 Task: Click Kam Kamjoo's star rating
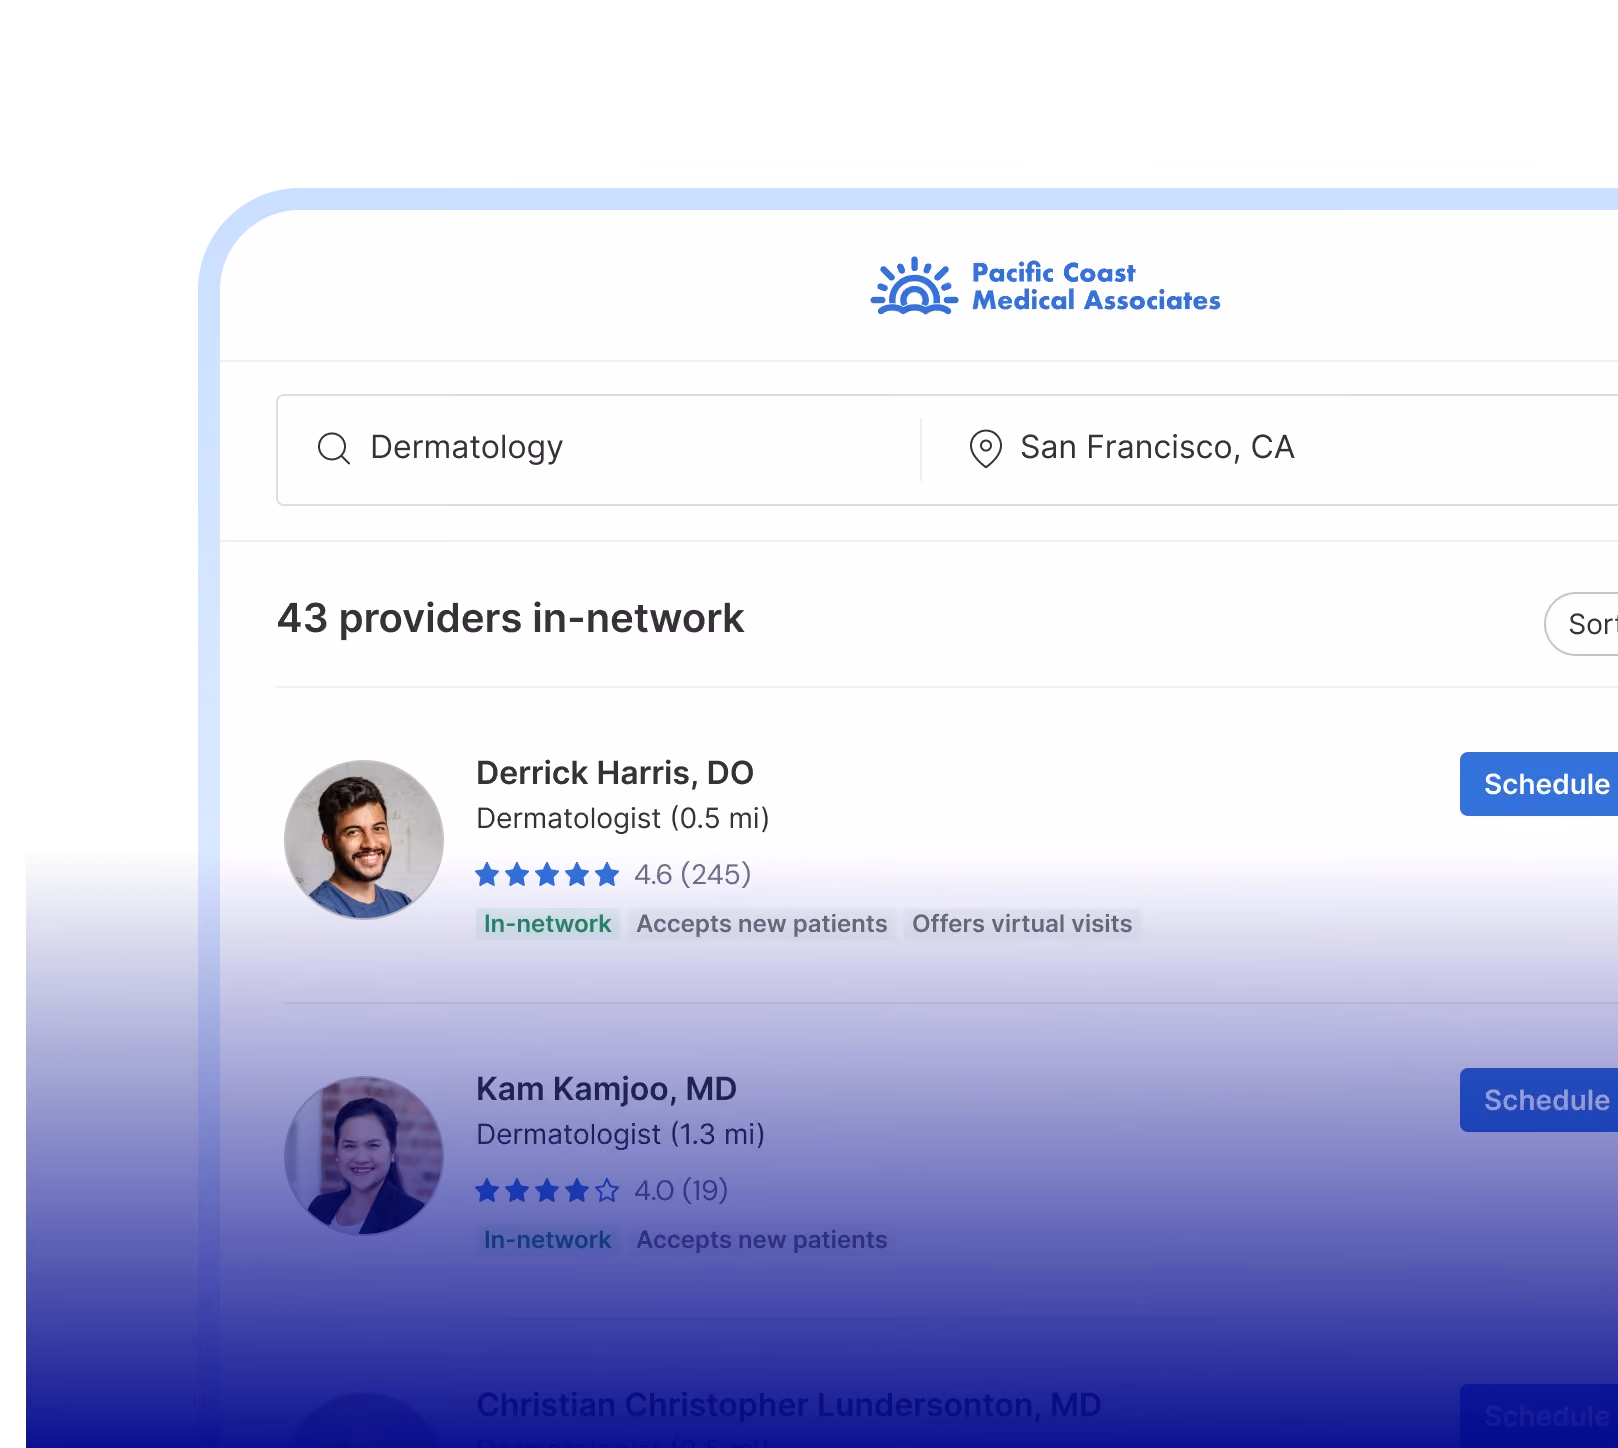tap(547, 1191)
